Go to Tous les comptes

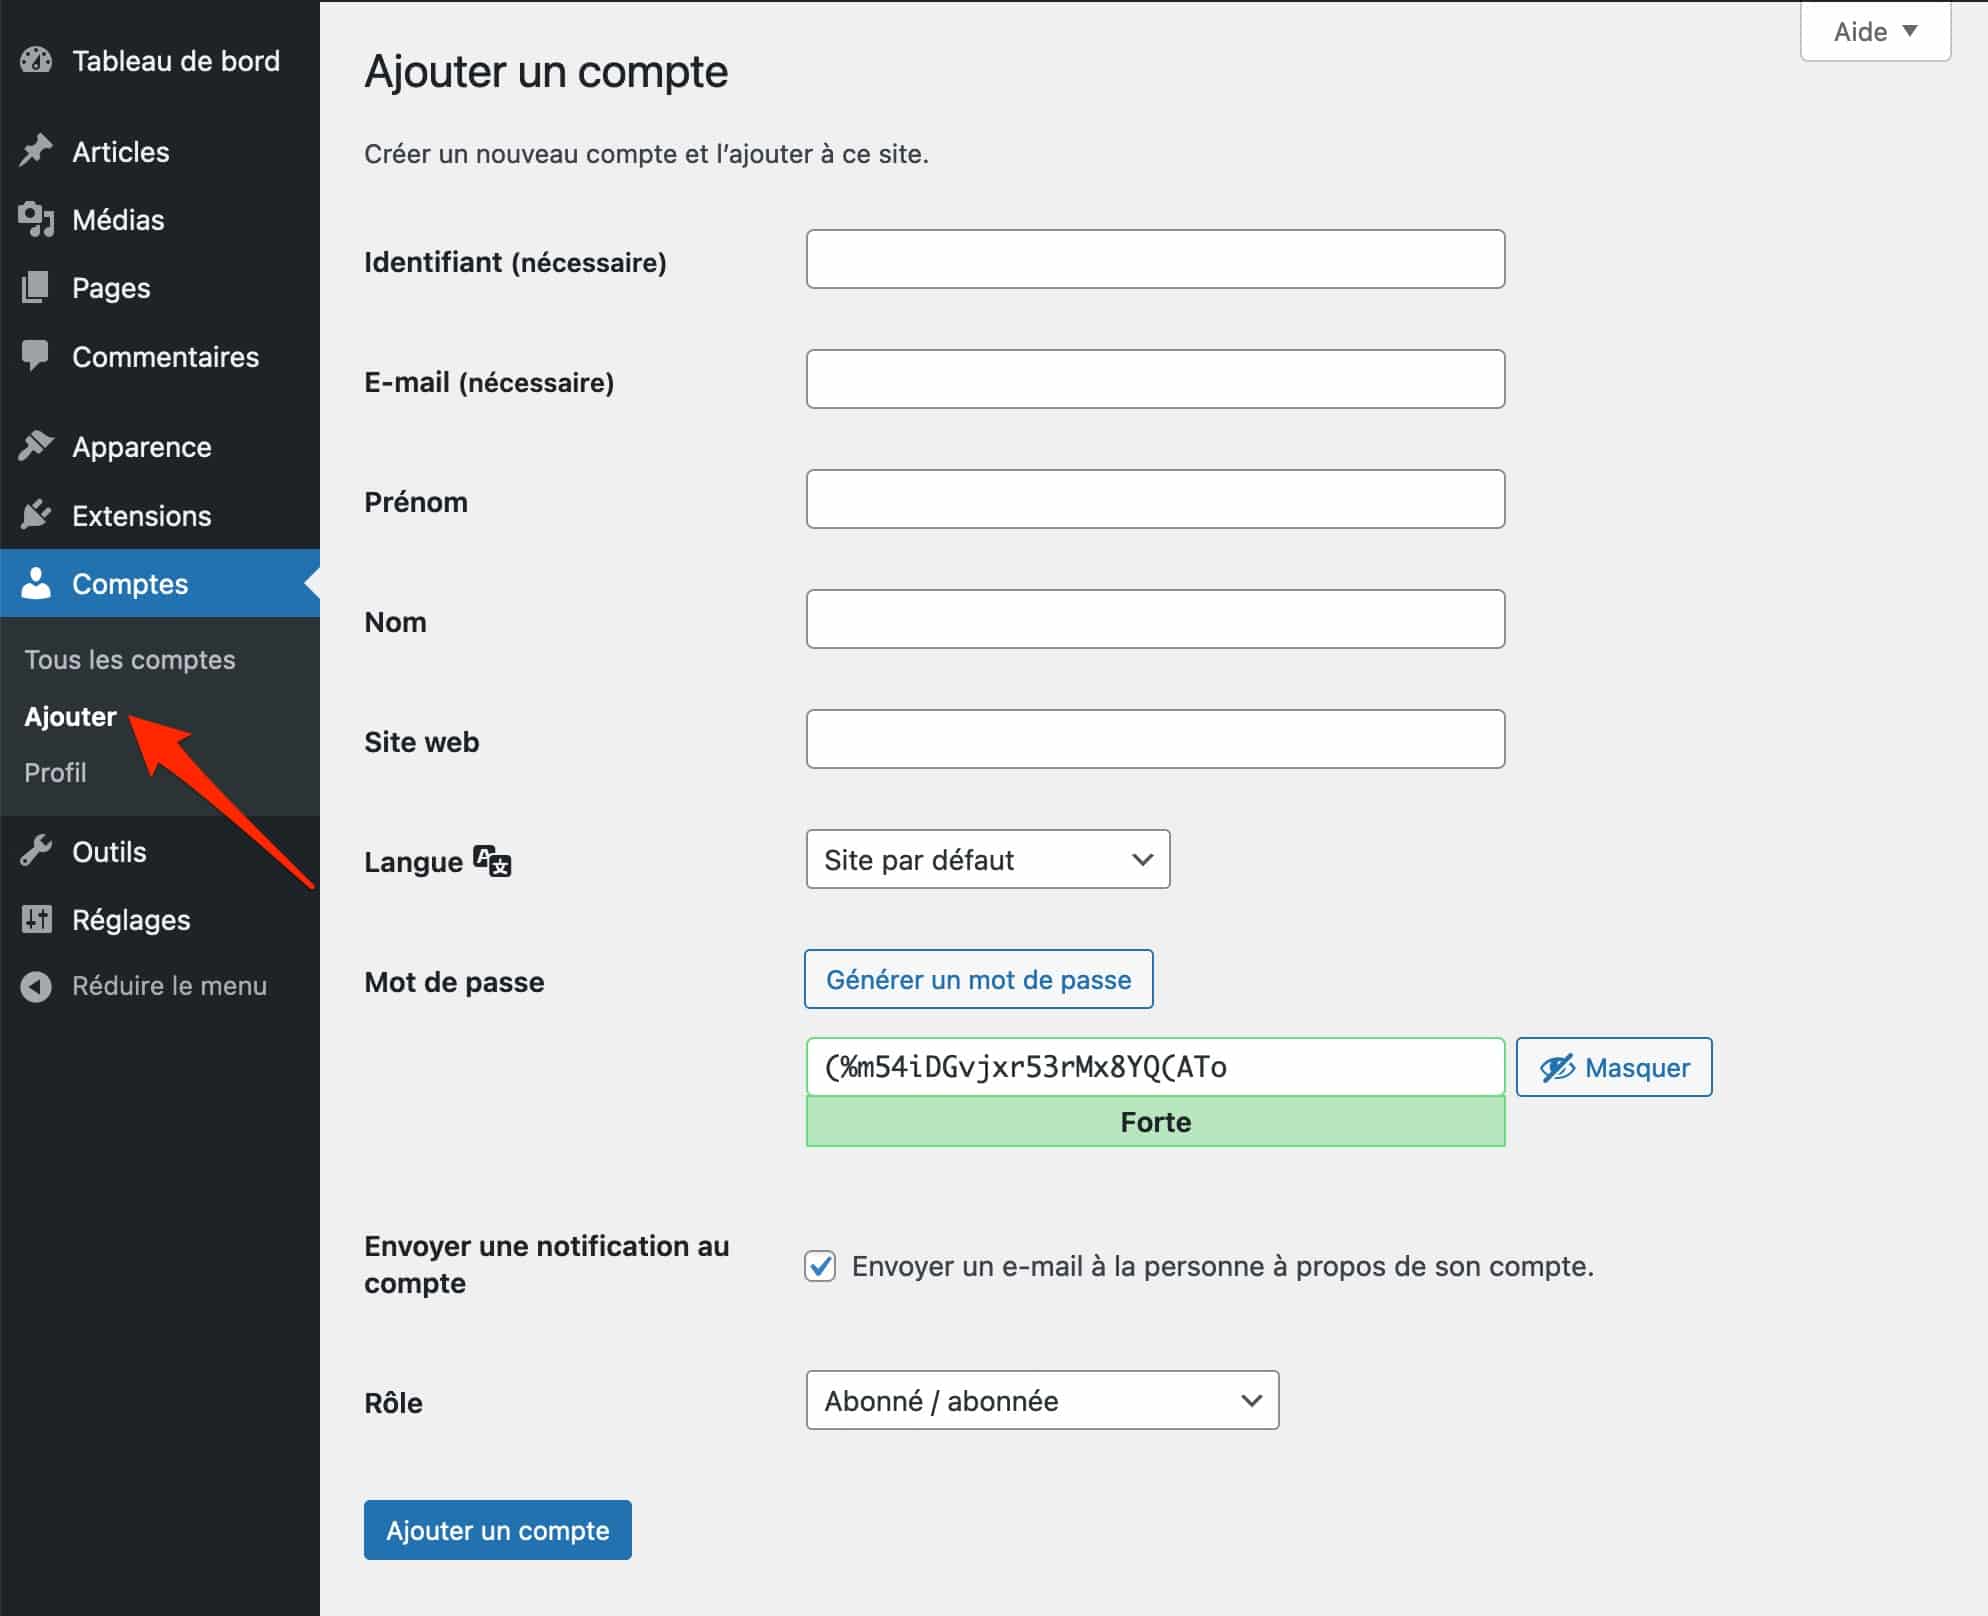pos(130,660)
